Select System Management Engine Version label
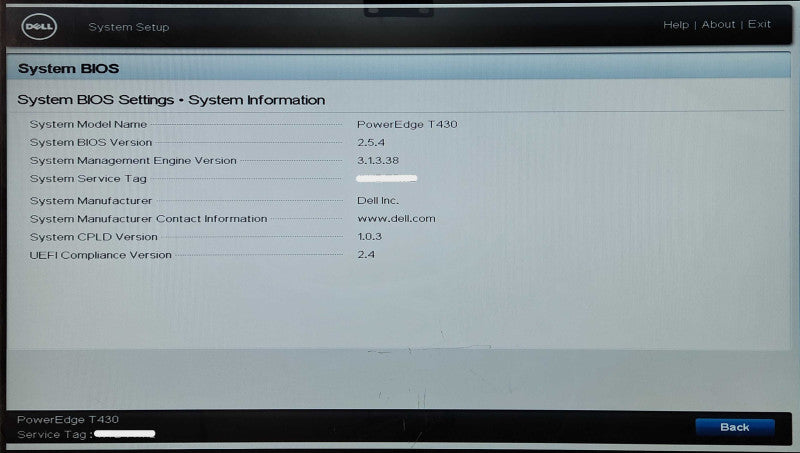The width and height of the screenshot is (800, 453). [x=133, y=160]
